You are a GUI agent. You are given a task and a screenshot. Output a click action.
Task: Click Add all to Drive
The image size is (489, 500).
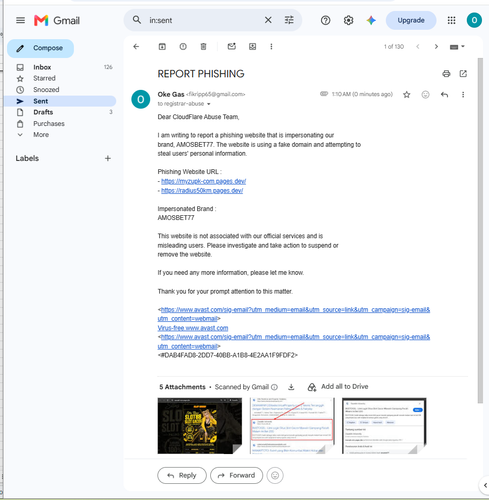coord(338,387)
